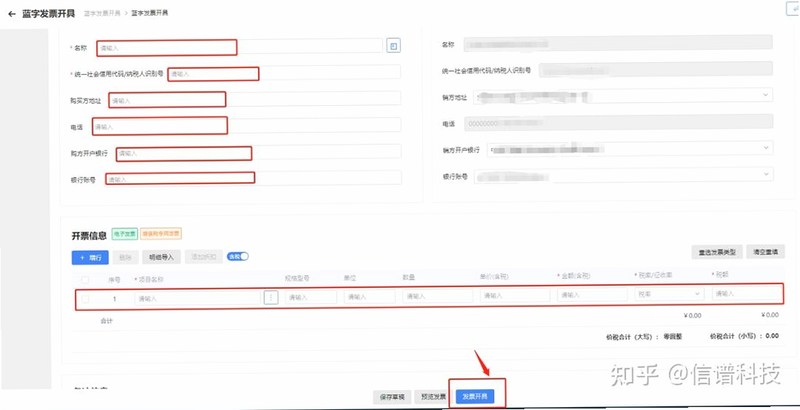This screenshot has width=800, height=410.
Task: Click the blue 发票开具 button
Action: 475,396
